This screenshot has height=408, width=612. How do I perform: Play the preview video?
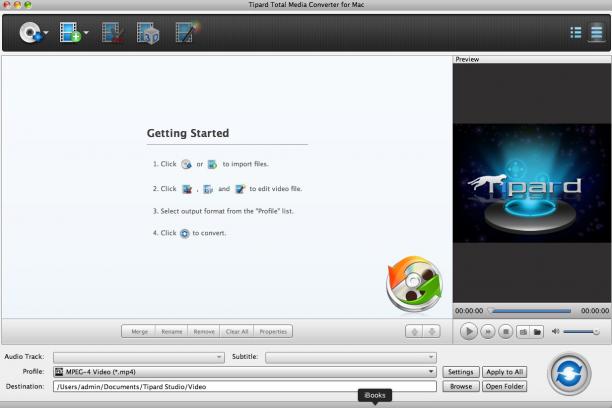coord(469,331)
